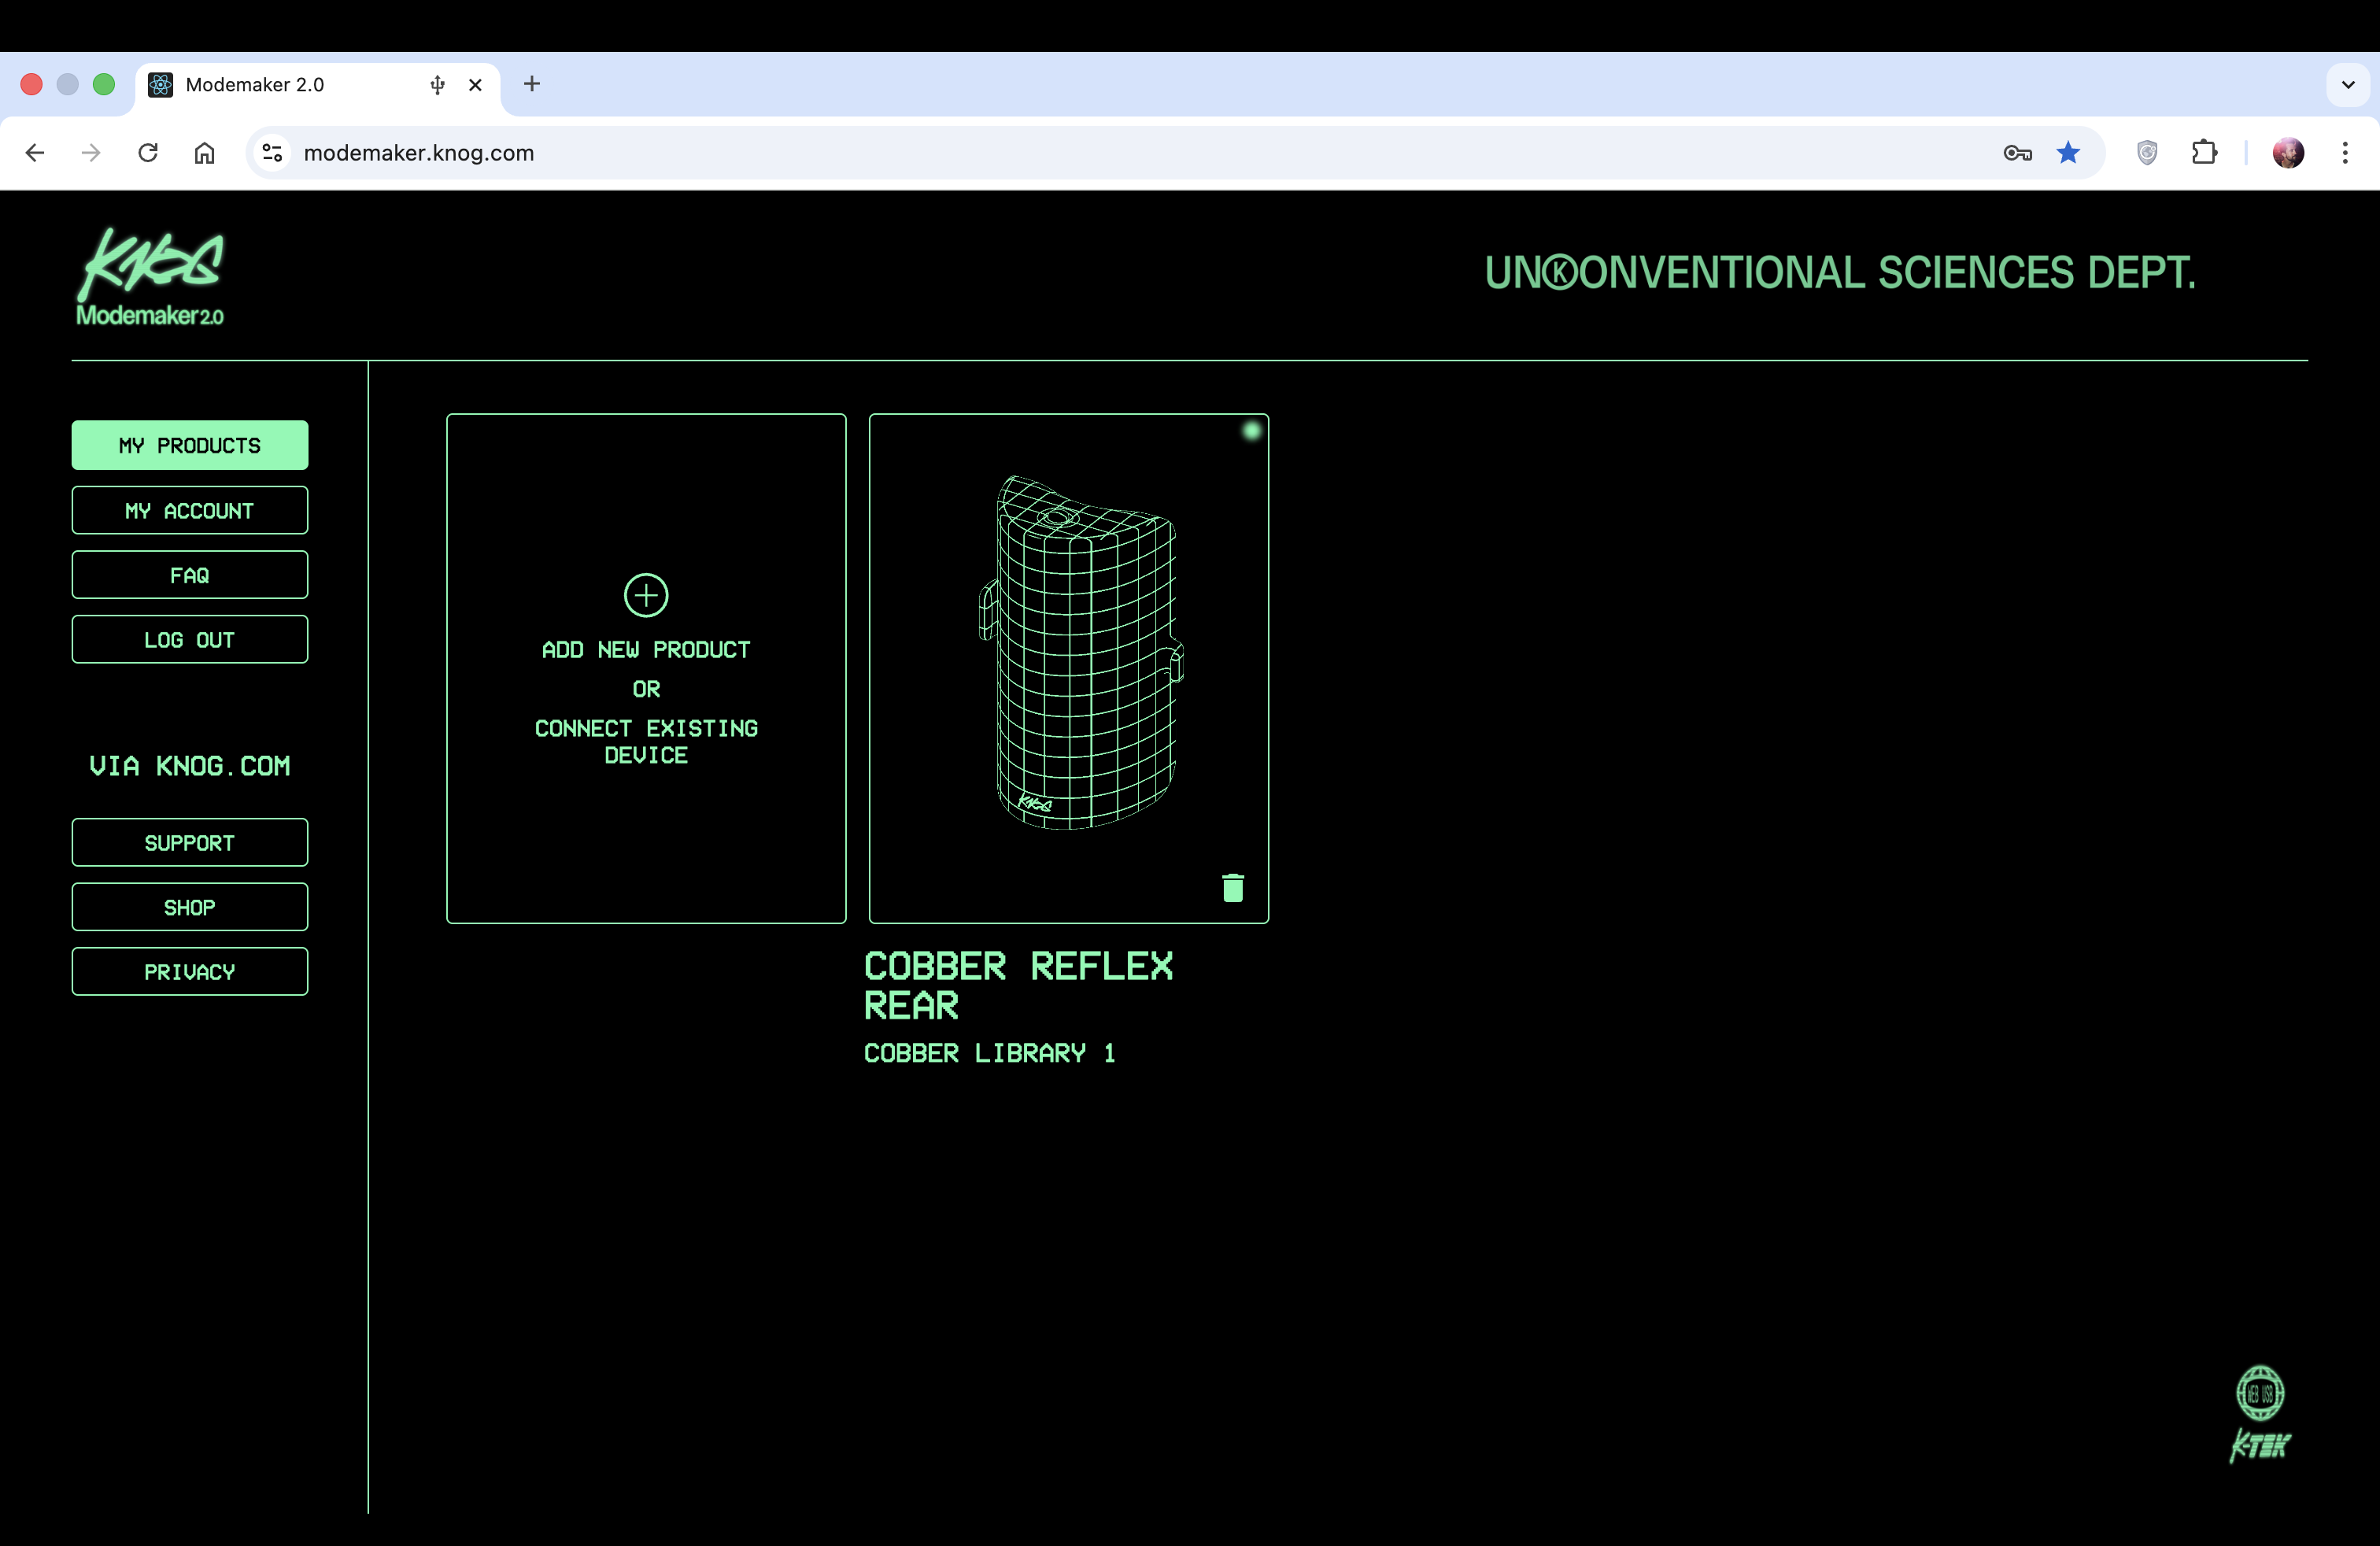Viewport: 2380px width, 1546px height.
Task: Open the Support page
Action: pyautogui.click(x=189, y=841)
